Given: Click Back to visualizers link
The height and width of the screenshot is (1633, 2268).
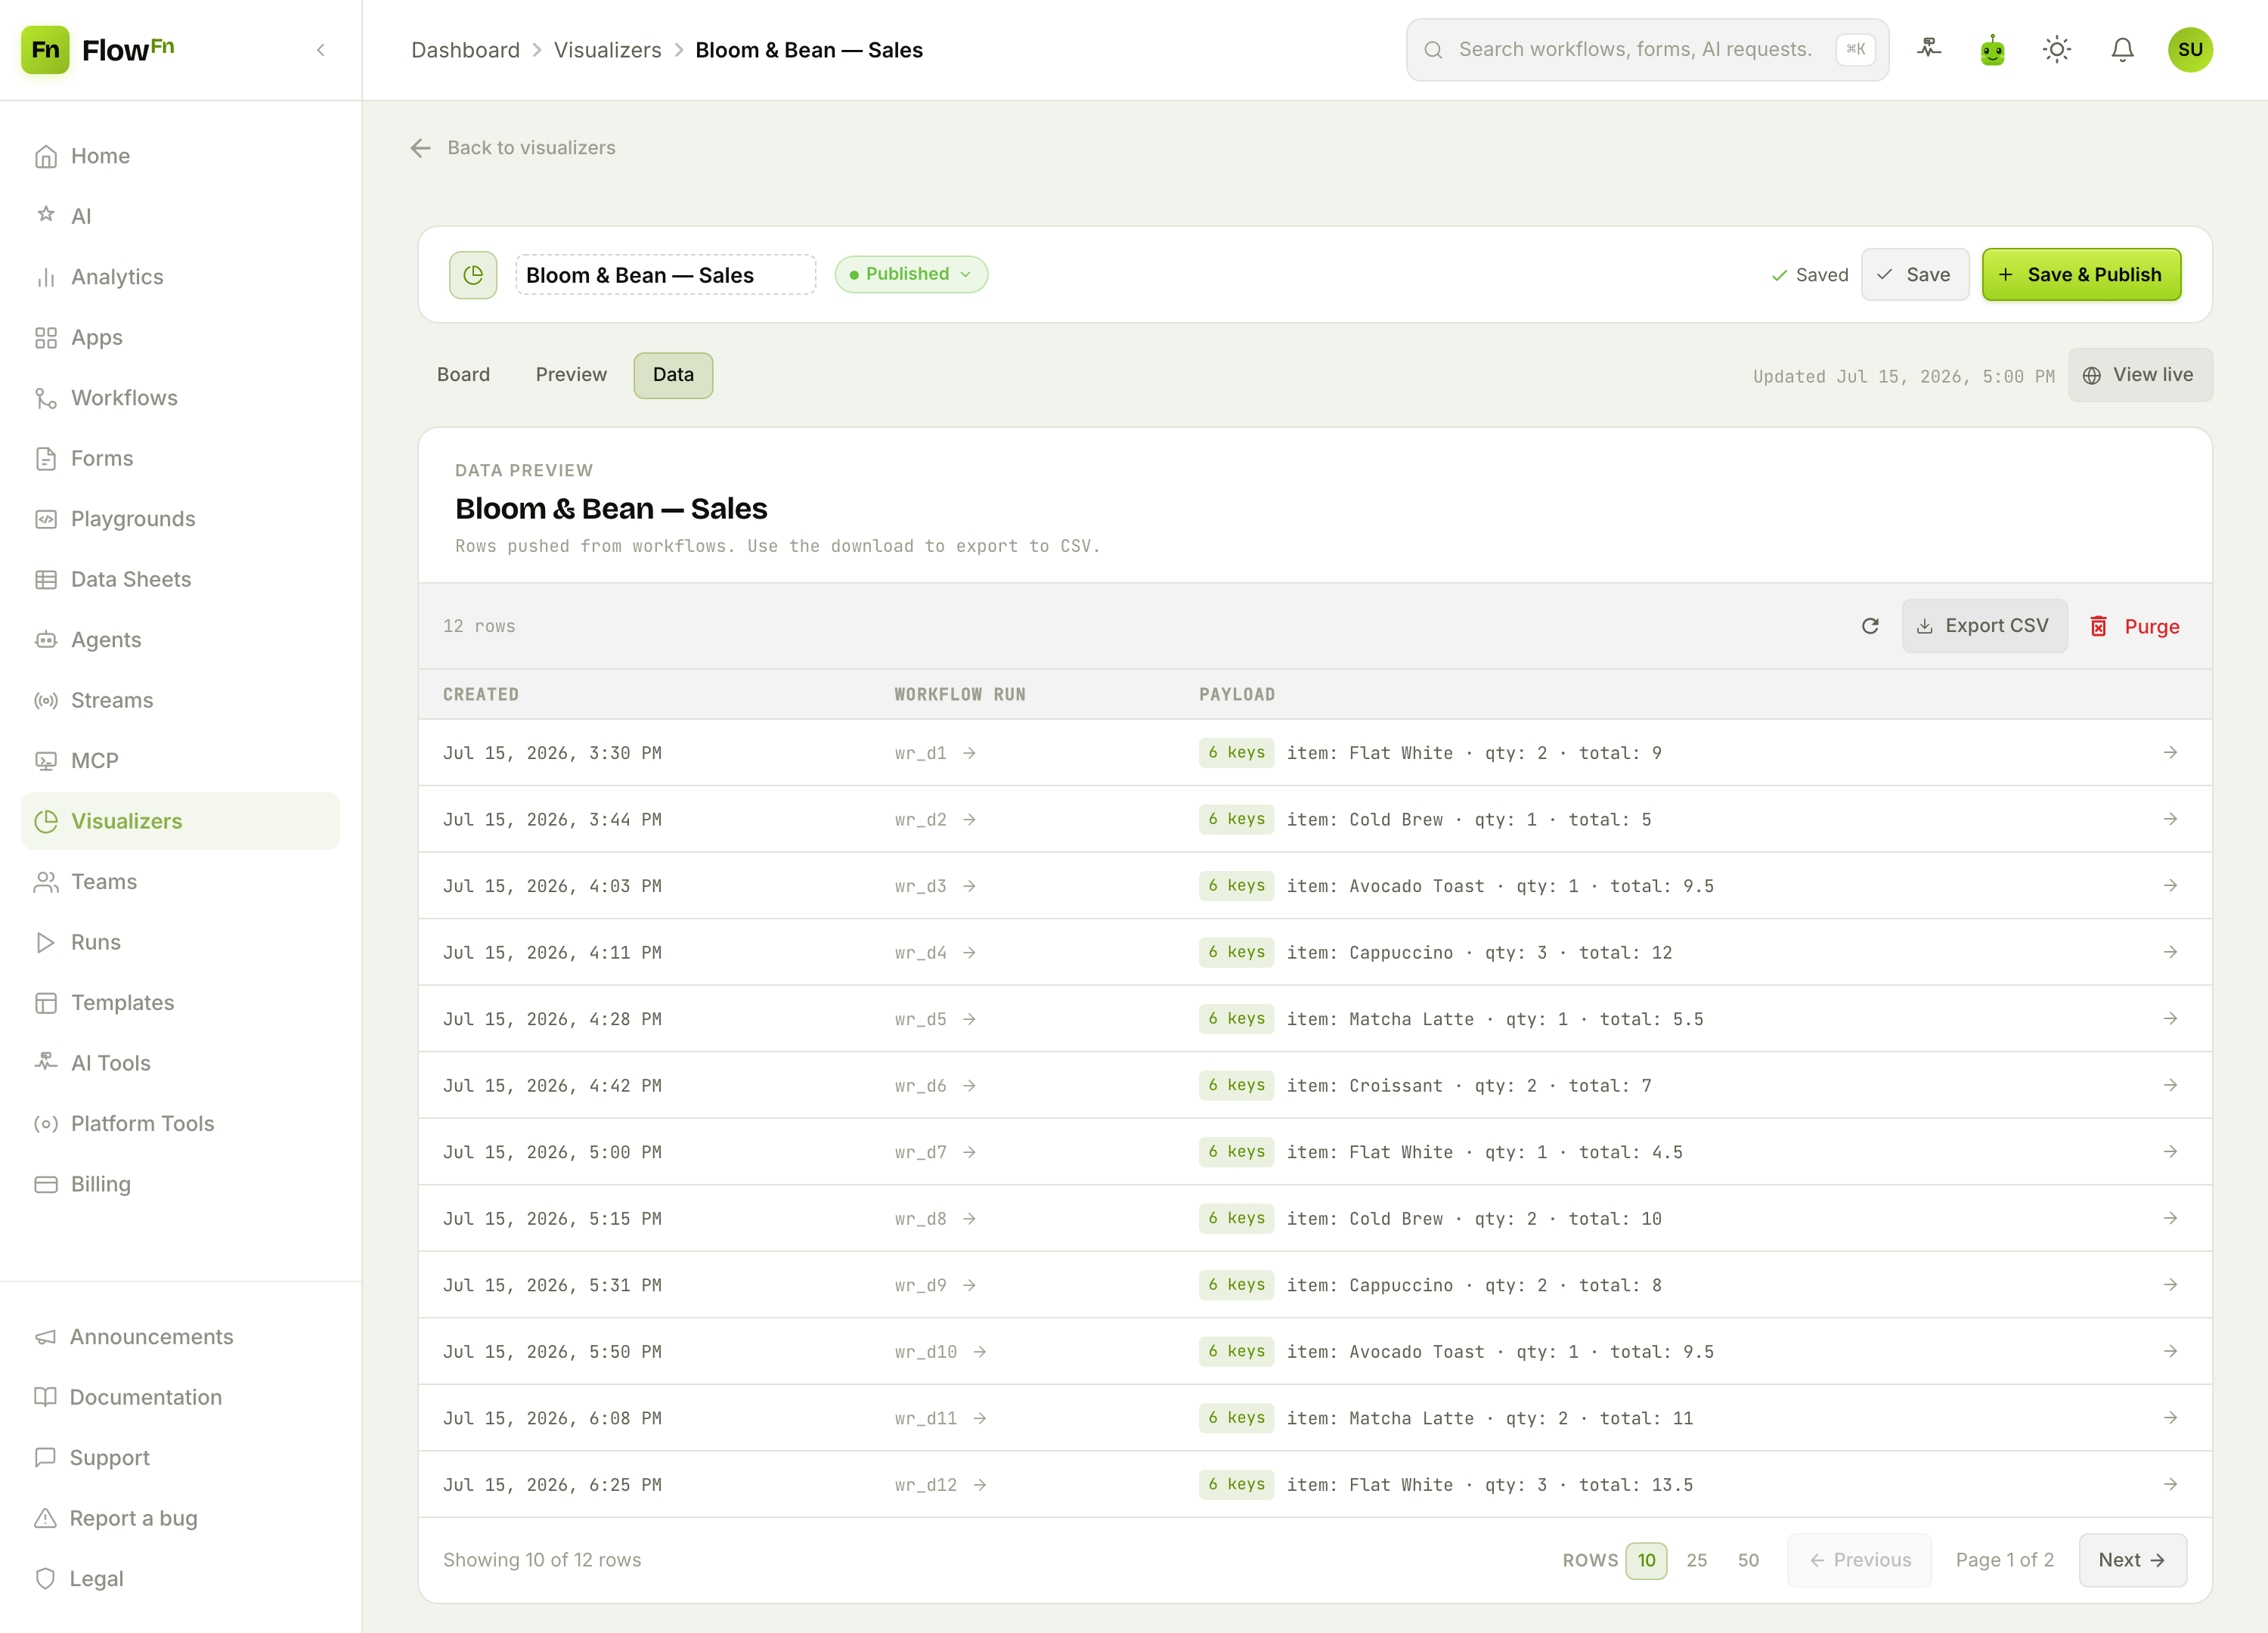Looking at the screenshot, I should click(x=513, y=148).
